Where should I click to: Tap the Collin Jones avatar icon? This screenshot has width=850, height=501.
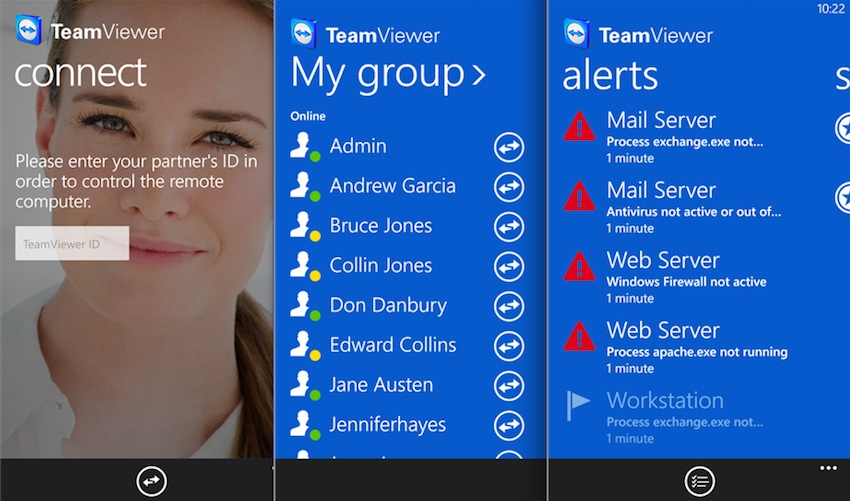(x=305, y=266)
